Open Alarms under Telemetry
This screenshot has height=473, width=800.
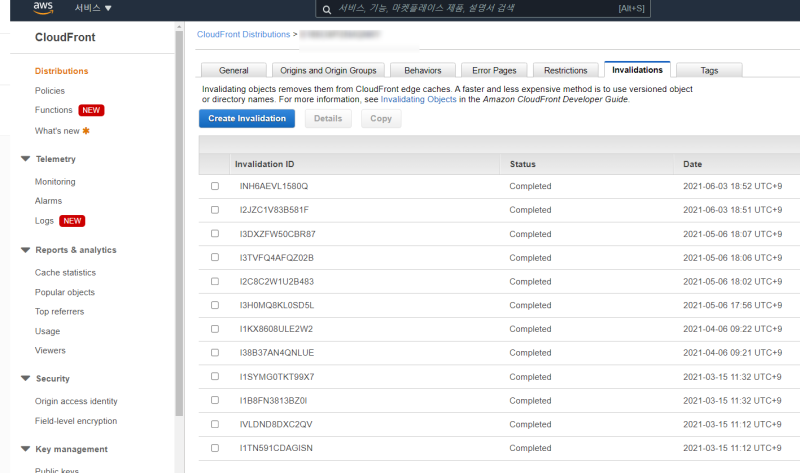[x=48, y=201]
